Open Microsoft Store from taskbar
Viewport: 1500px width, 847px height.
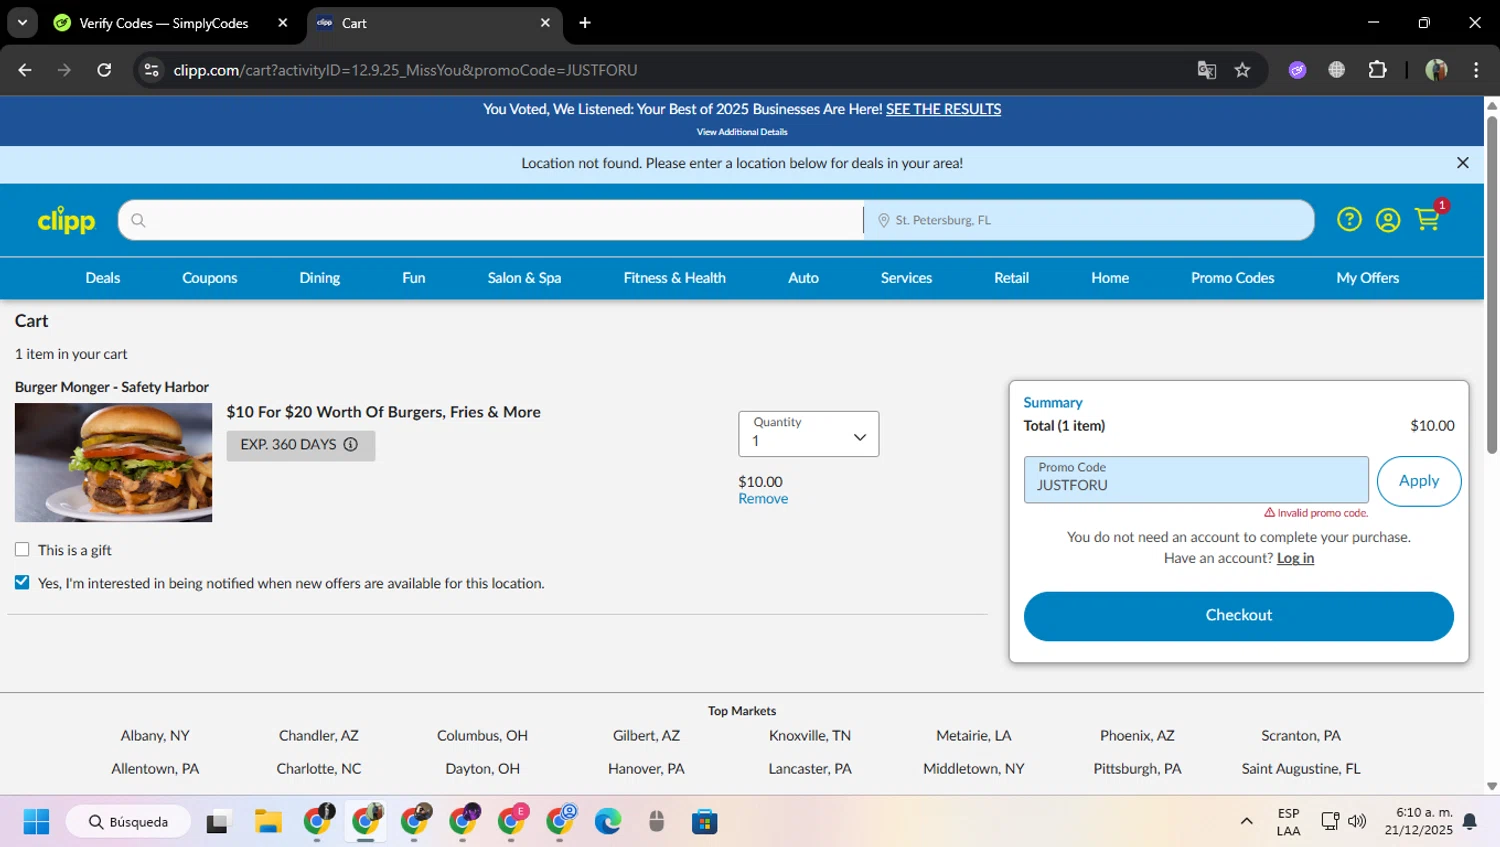coord(705,822)
